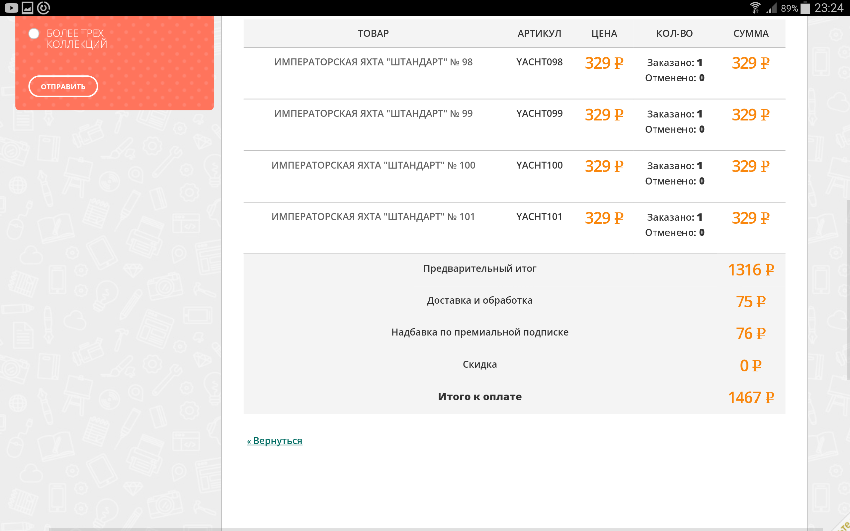Select product Императорская яхта Штандарт № 98
Viewport: 850px width, 531px height.
pyautogui.click(x=373, y=62)
